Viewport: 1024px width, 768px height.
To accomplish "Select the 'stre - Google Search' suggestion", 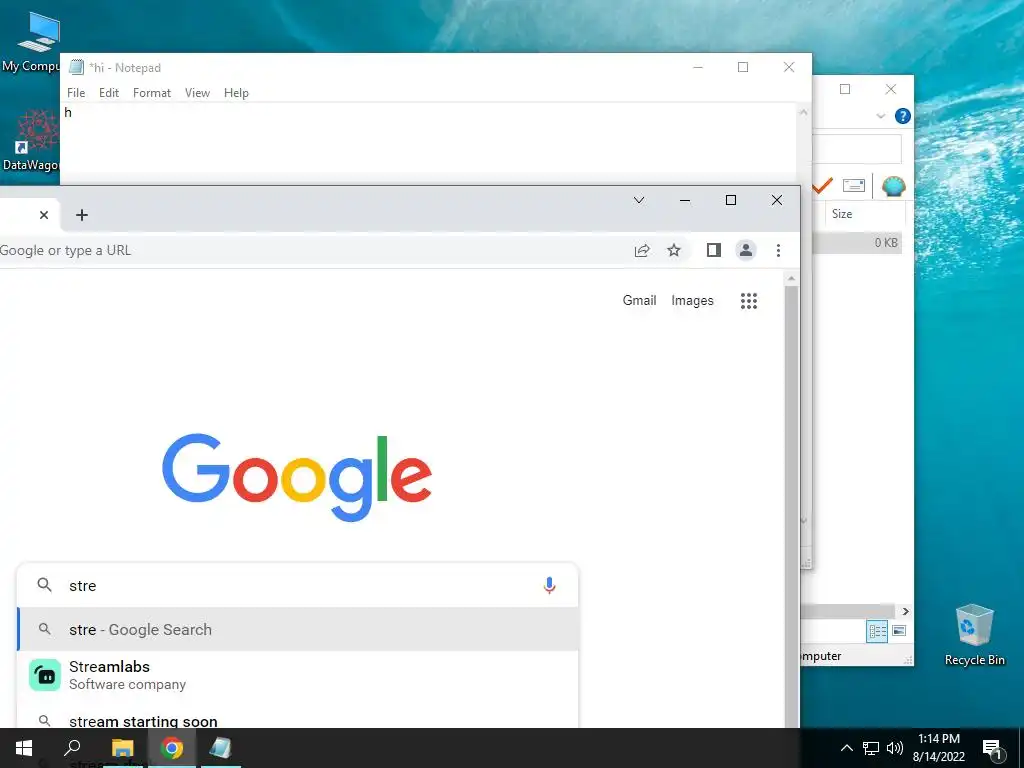I will coord(297,630).
